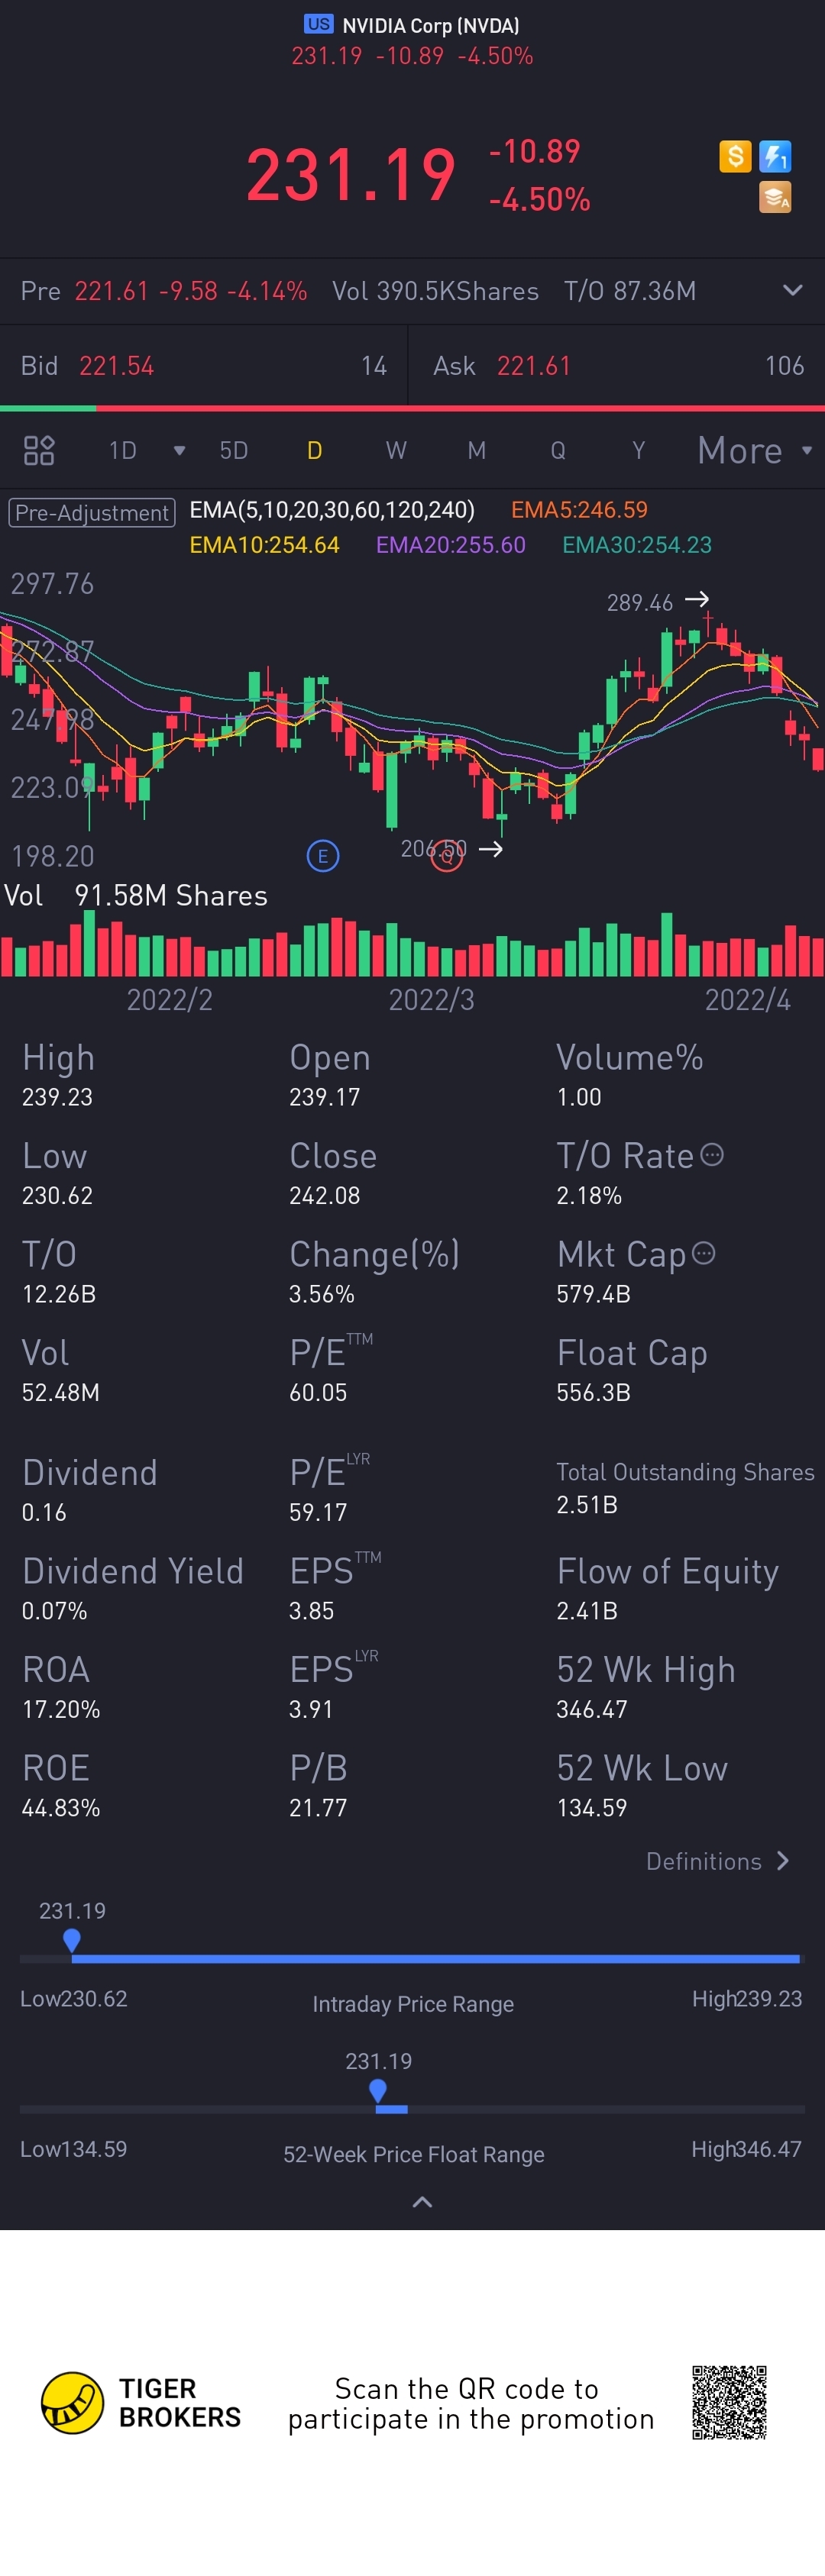The height and width of the screenshot is (2576, 825).
Task: Tap the Tiger Brokers logo
Action: 72,2402
